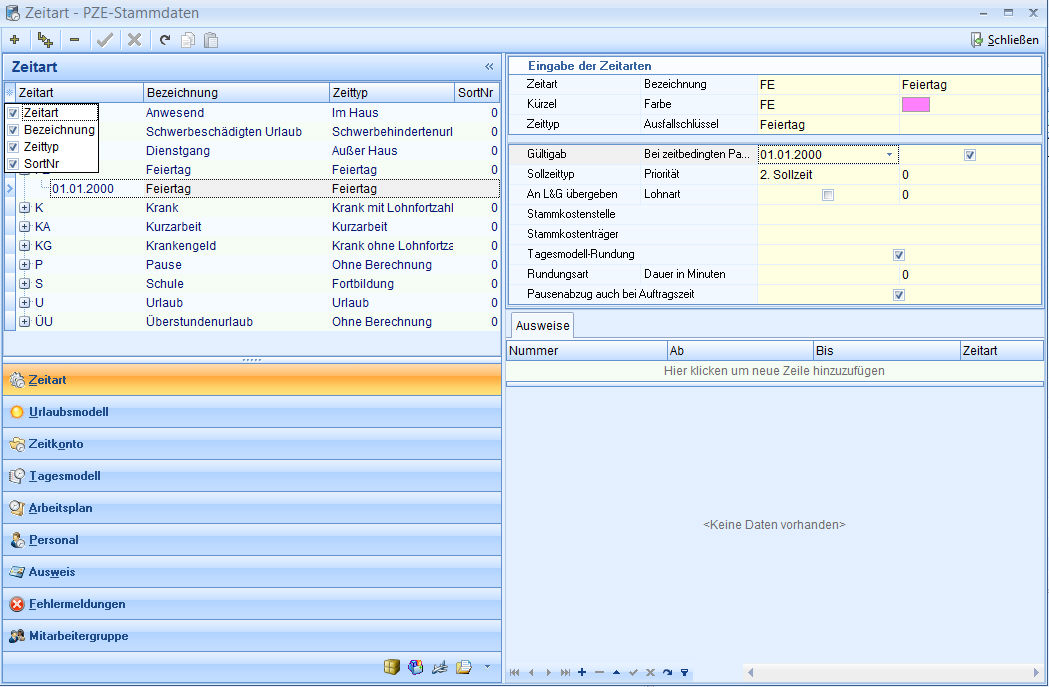Click the refresh arrow in toolbar
This screenshot has width=1049, height=687.
pyautogui.click(x=165, y=40)
